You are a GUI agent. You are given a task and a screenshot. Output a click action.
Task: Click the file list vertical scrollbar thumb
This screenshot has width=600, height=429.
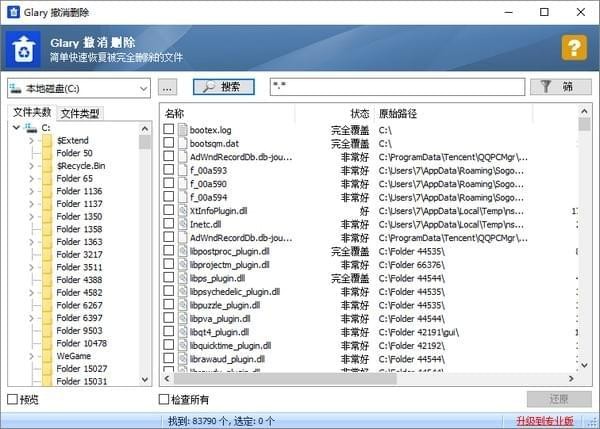(584, 124)
